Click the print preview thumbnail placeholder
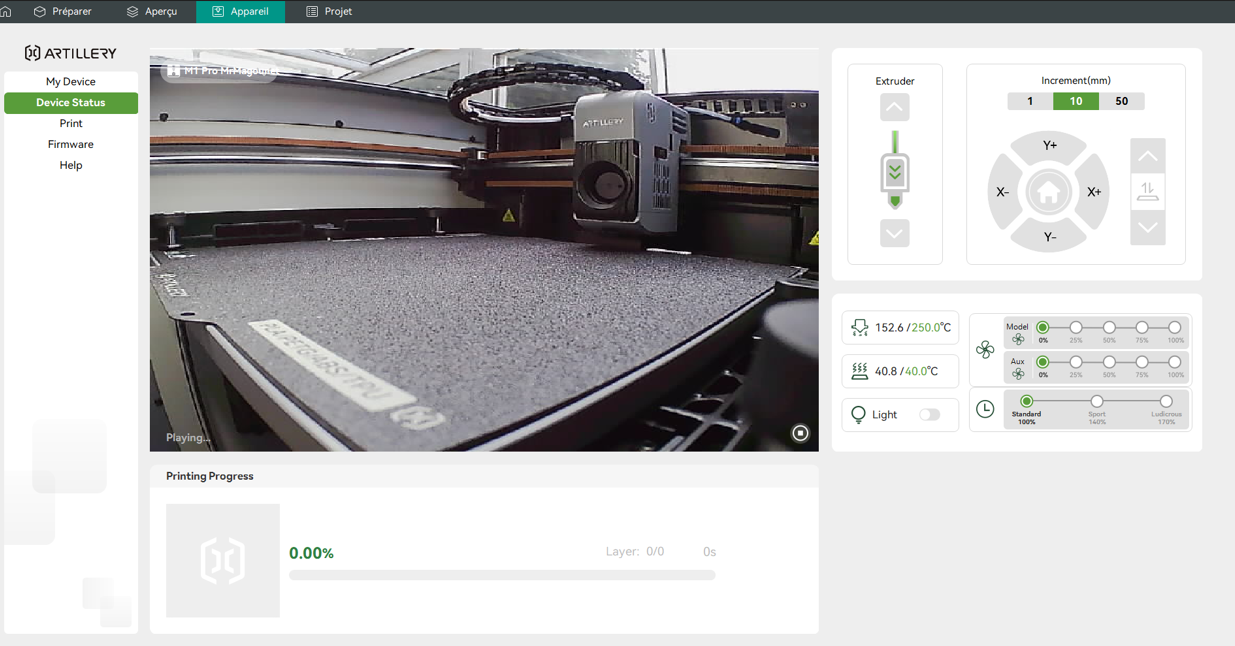The width and height of the screenshot is (1235, 646). 223,560
